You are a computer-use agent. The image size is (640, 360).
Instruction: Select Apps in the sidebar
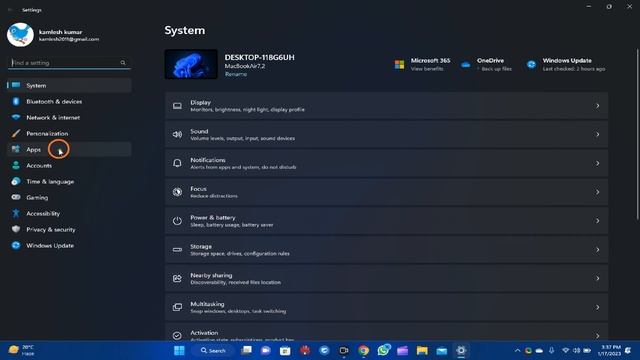tap(69, 149)
